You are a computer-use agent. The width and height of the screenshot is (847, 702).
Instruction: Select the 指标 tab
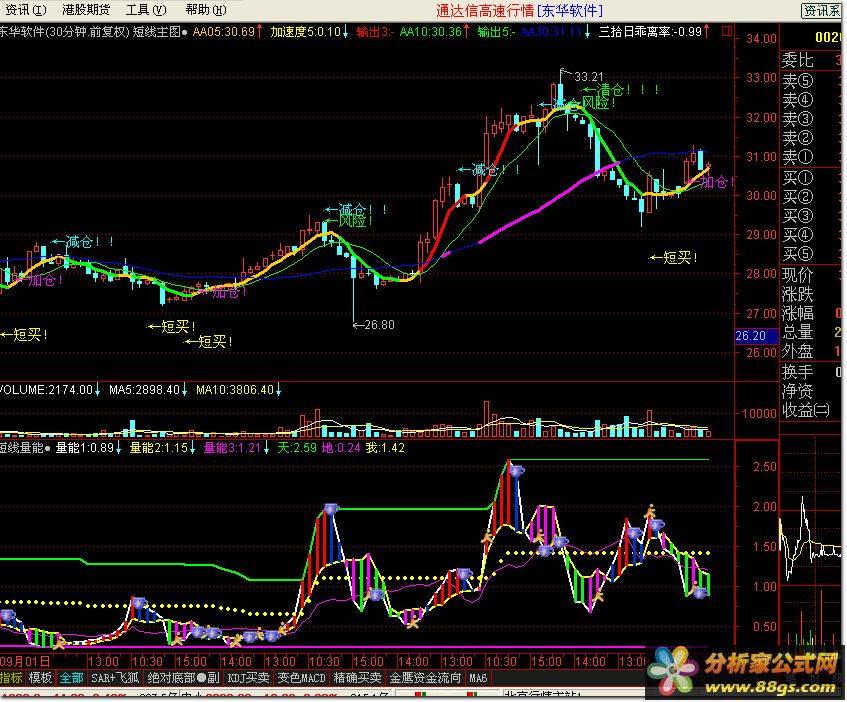[x=11, y=678]
